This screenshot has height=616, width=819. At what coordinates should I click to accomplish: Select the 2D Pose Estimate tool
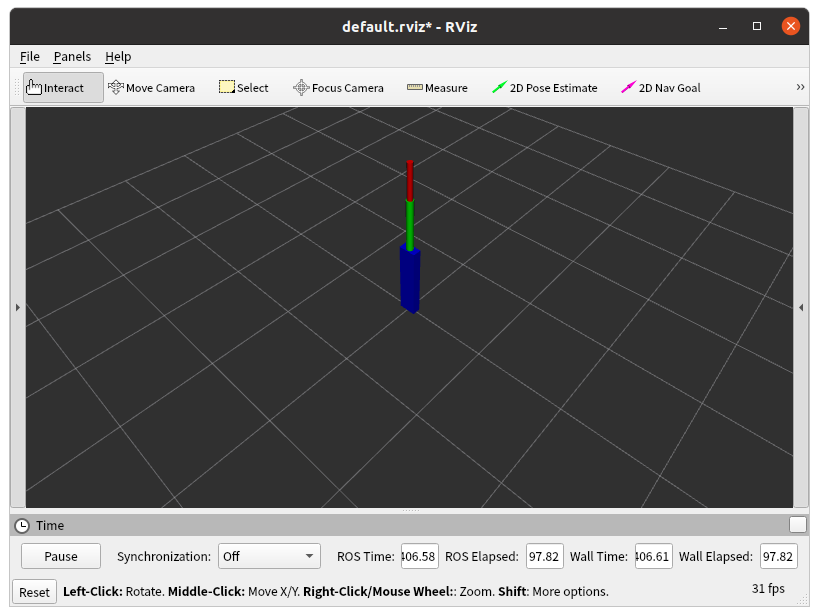(544, 88)
